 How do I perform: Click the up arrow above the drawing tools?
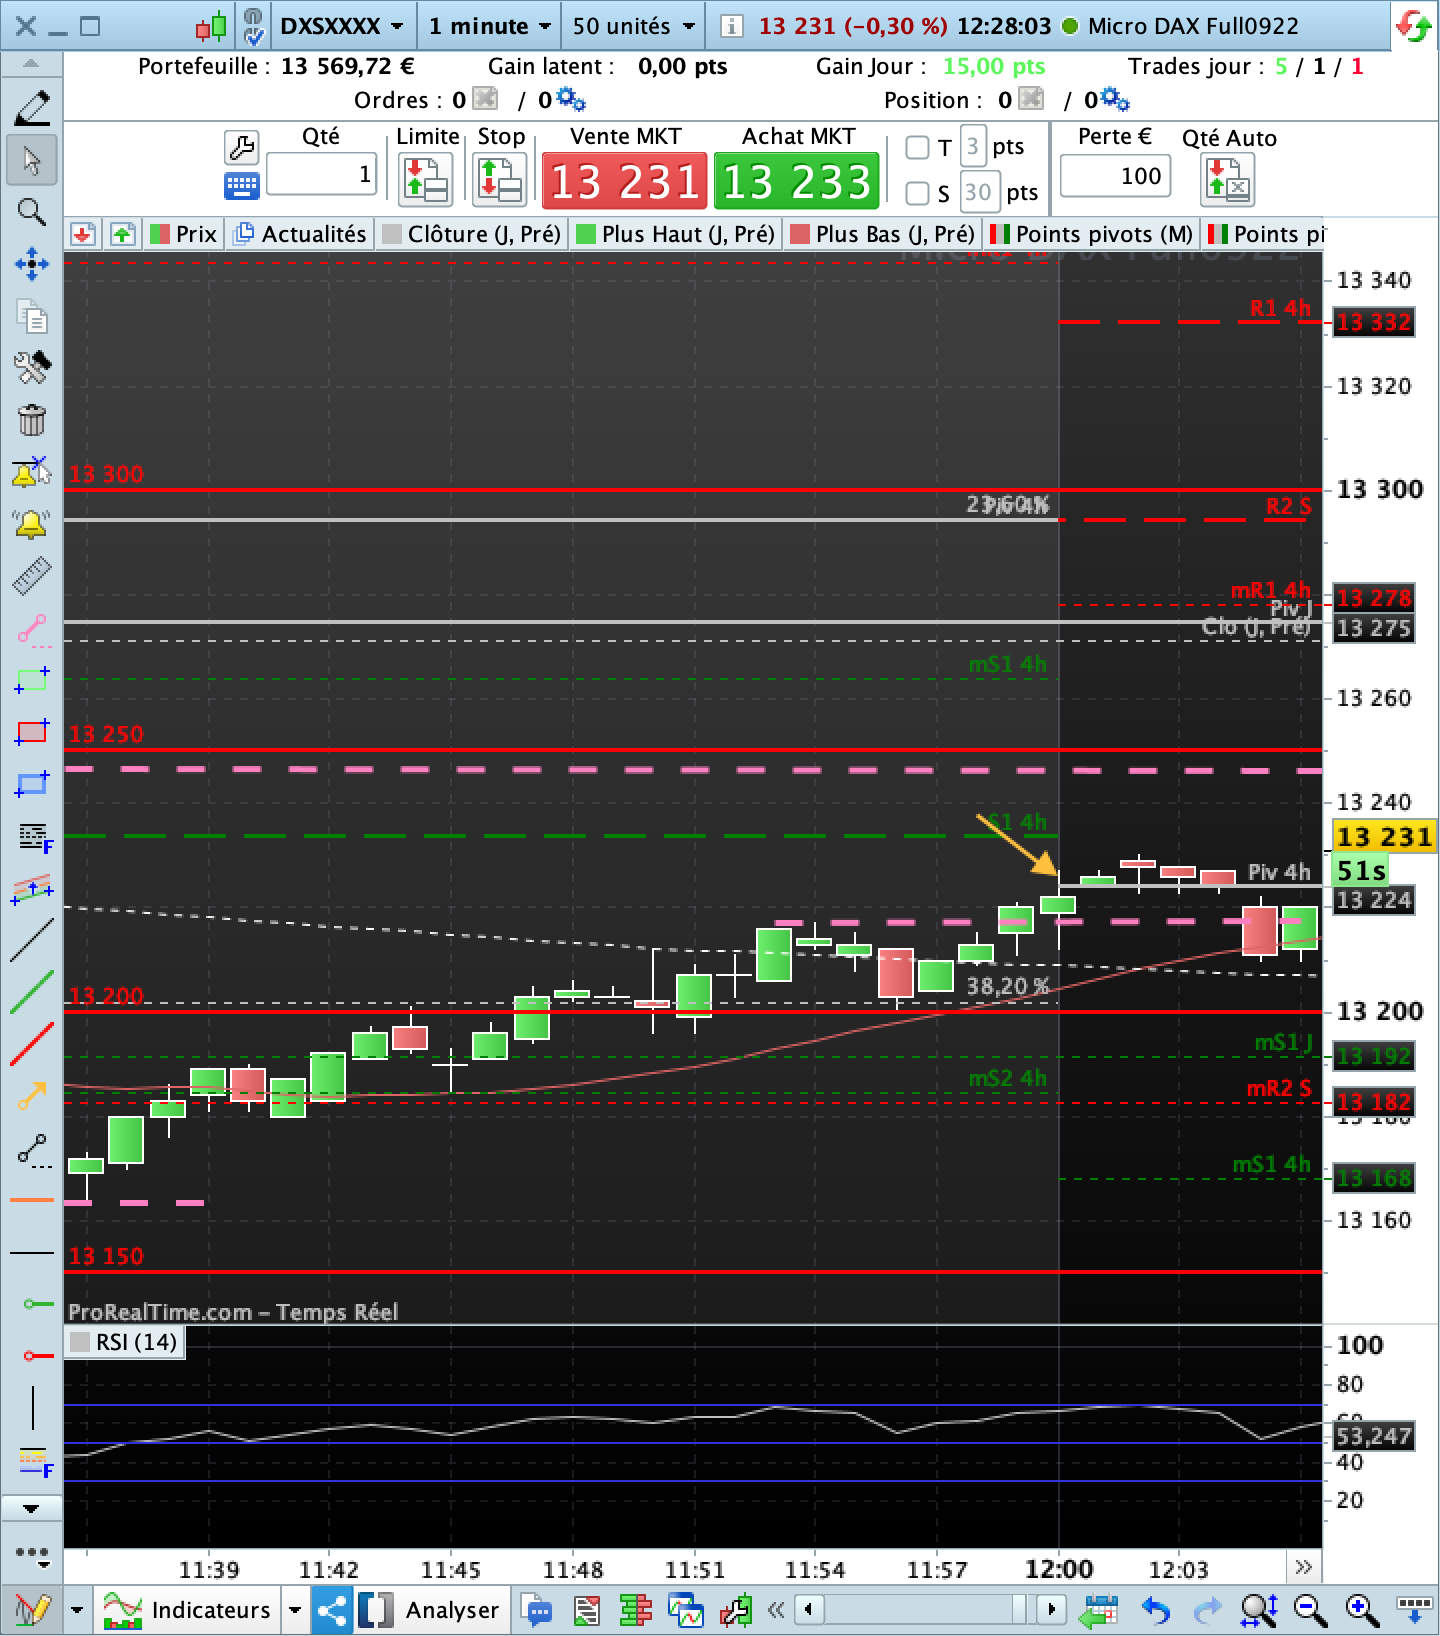(31, 64)
